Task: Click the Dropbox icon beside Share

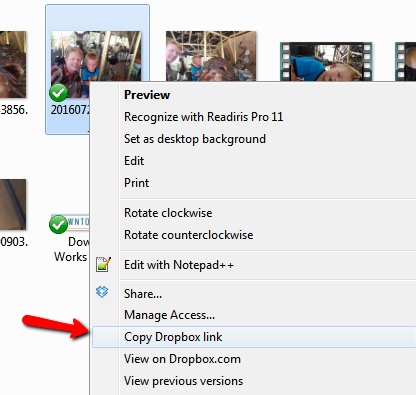Action: click(x=102, y=292)
